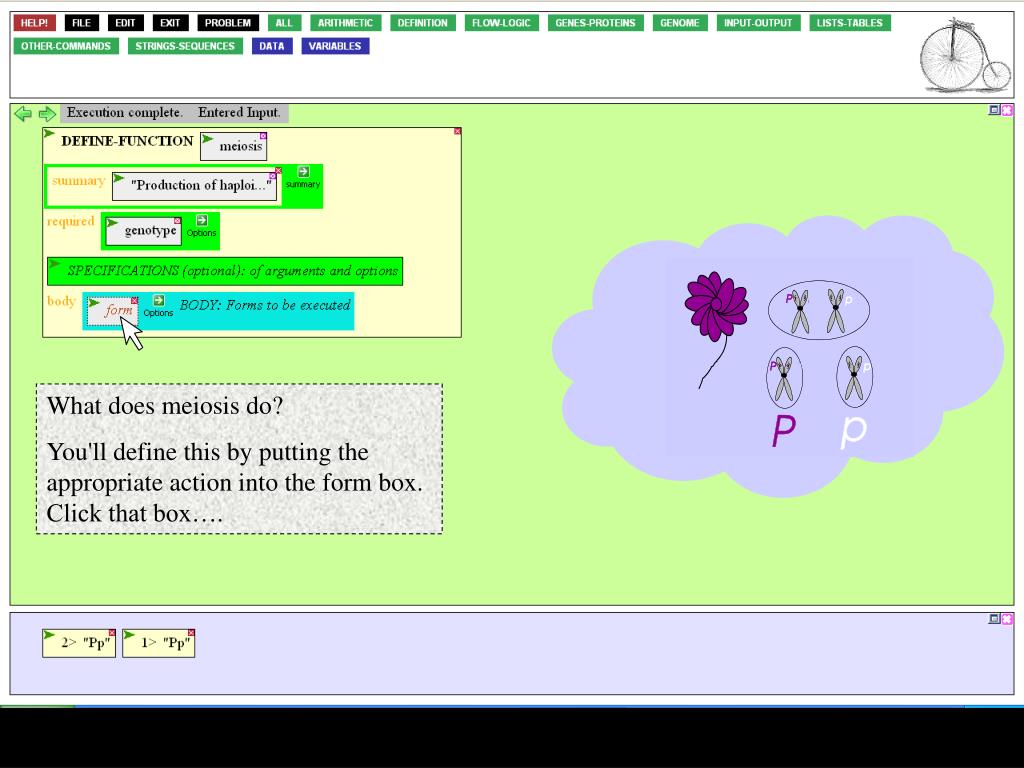Click the 1> "Pp" result box
This screenshot has height=768, width=1024.
click(159, 643)
